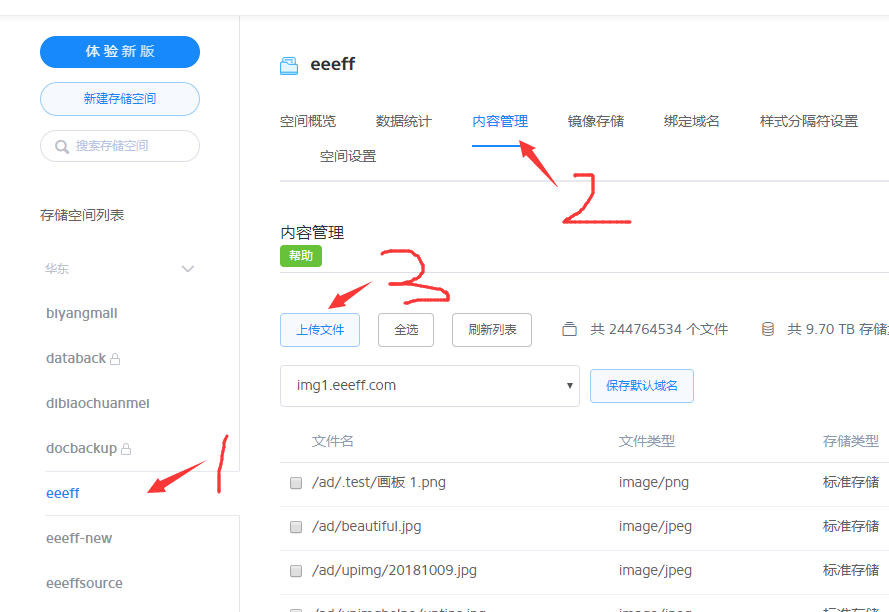Select the eeeff bucket in the sidebar

pyautogui.click(x=62, y=492)
